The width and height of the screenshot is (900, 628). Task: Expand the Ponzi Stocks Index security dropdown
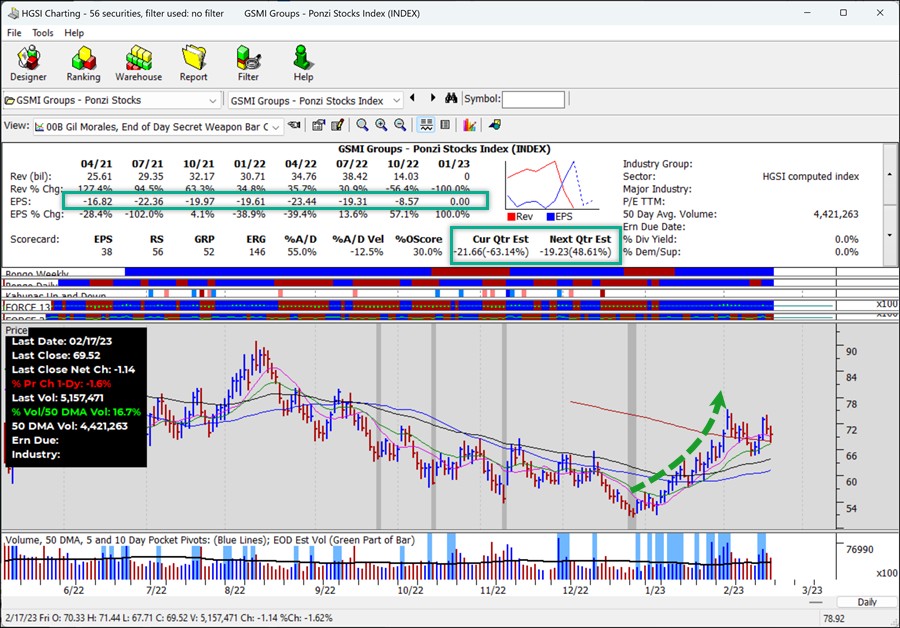click(396, 100)
